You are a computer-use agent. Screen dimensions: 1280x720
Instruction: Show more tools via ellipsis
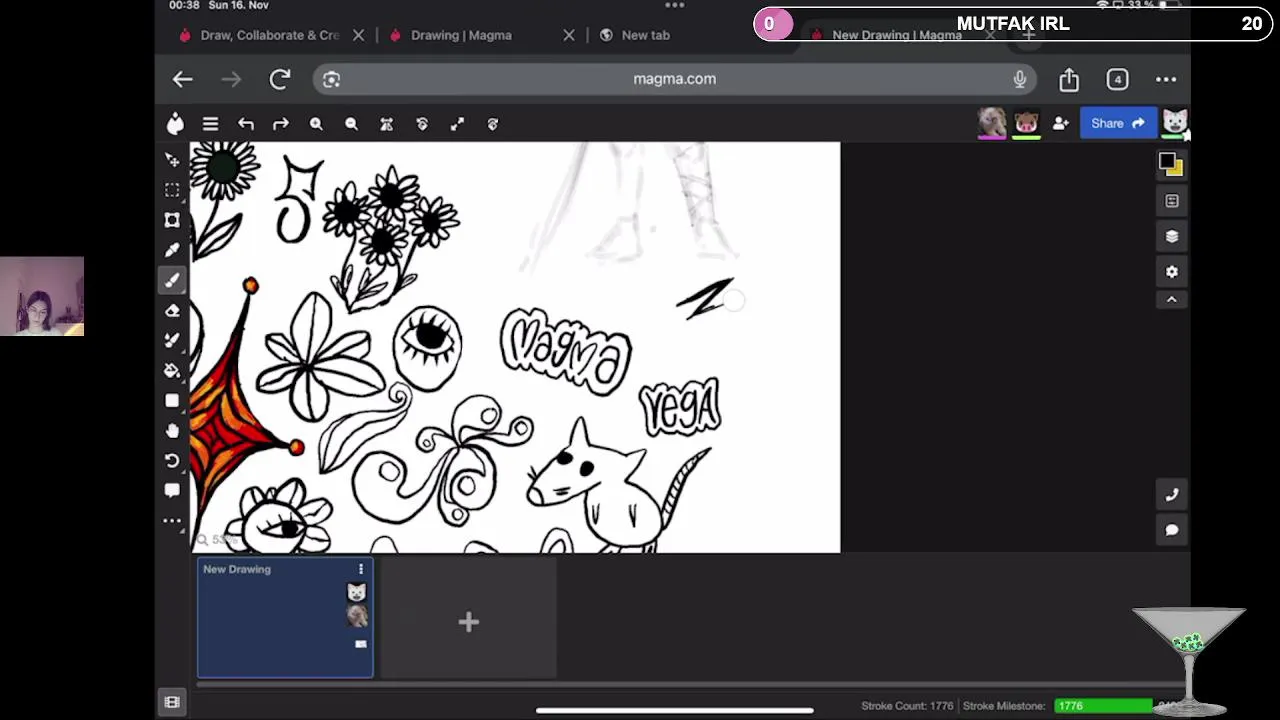[172, 521]
